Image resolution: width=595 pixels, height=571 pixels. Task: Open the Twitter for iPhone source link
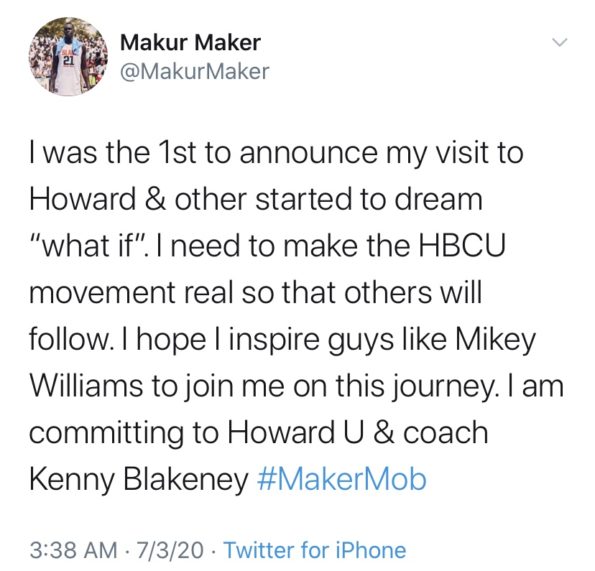[315, 551]
